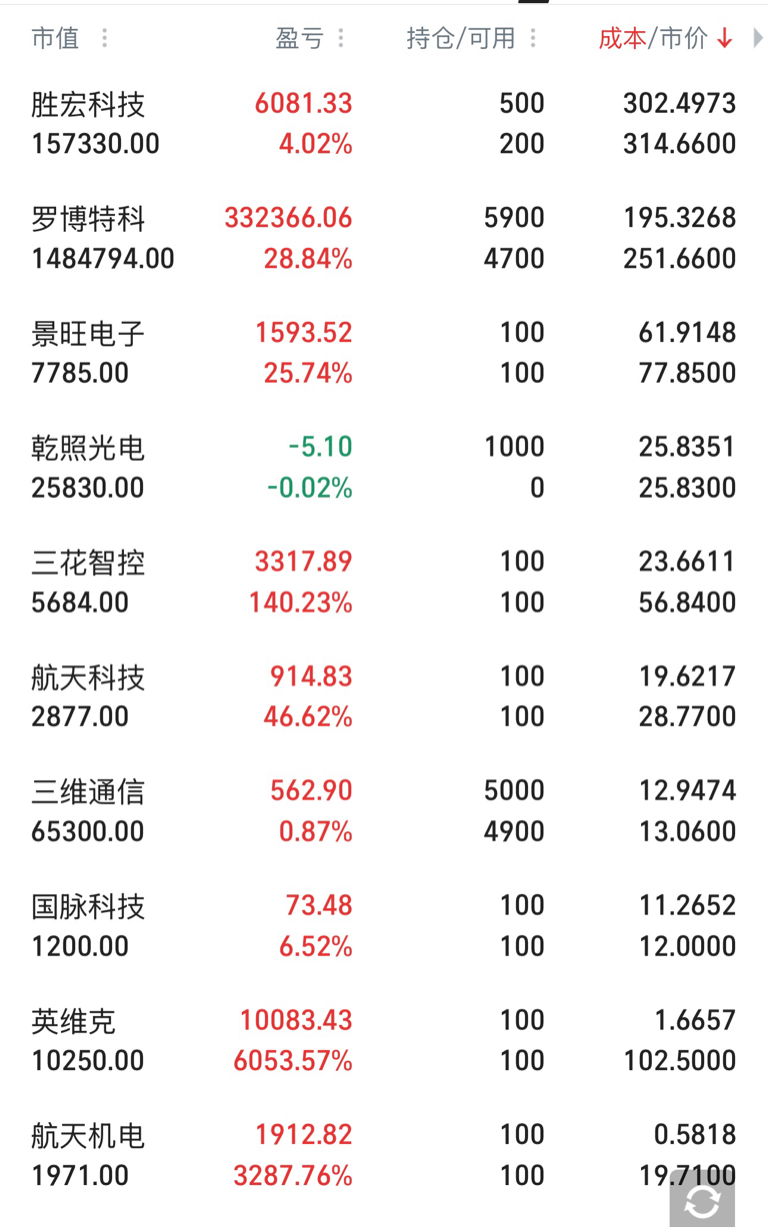
Task: Tap the 三花智控 holding
Action: click(x=88, y=562)
